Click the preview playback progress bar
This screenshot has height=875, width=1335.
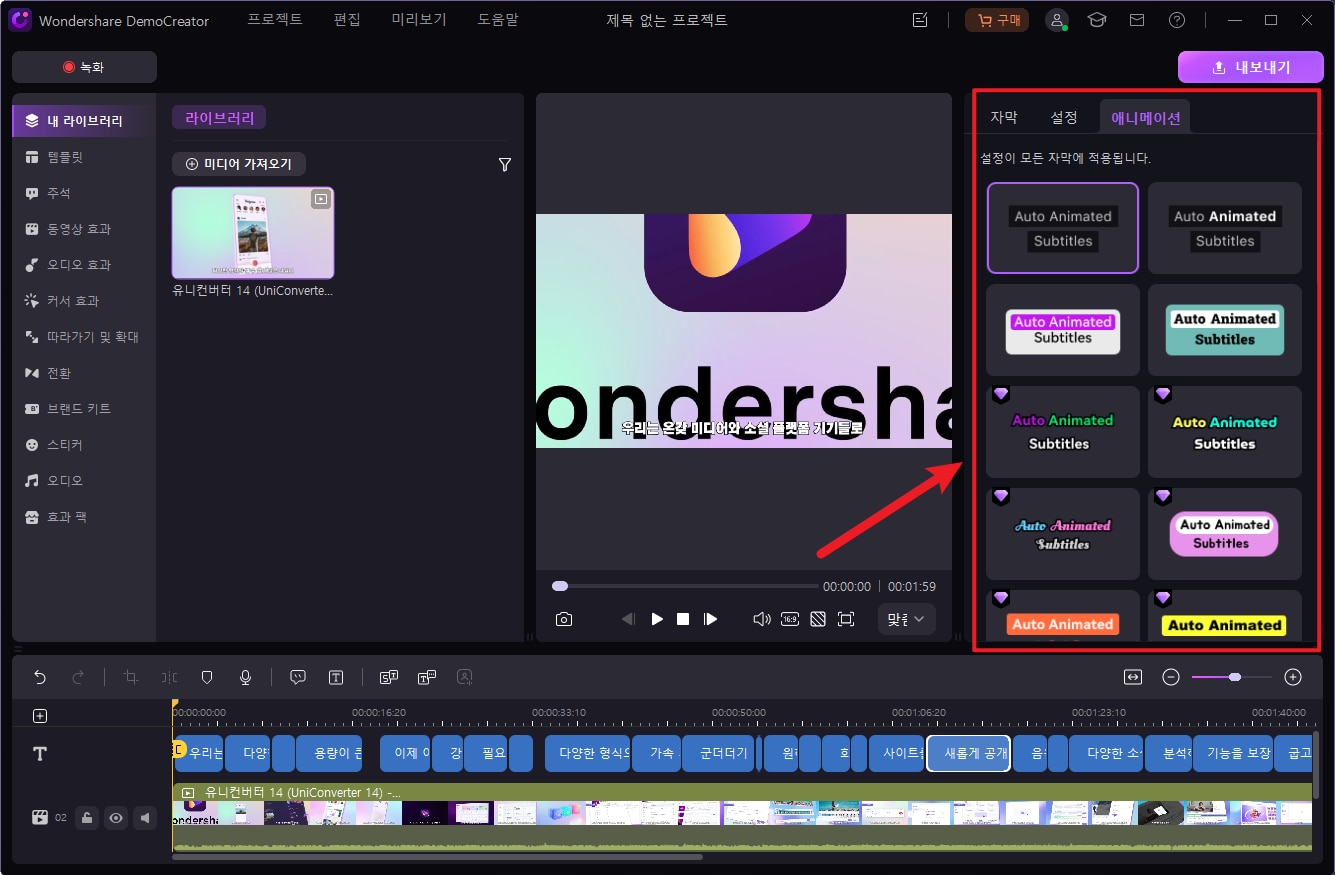coord(685,586)
